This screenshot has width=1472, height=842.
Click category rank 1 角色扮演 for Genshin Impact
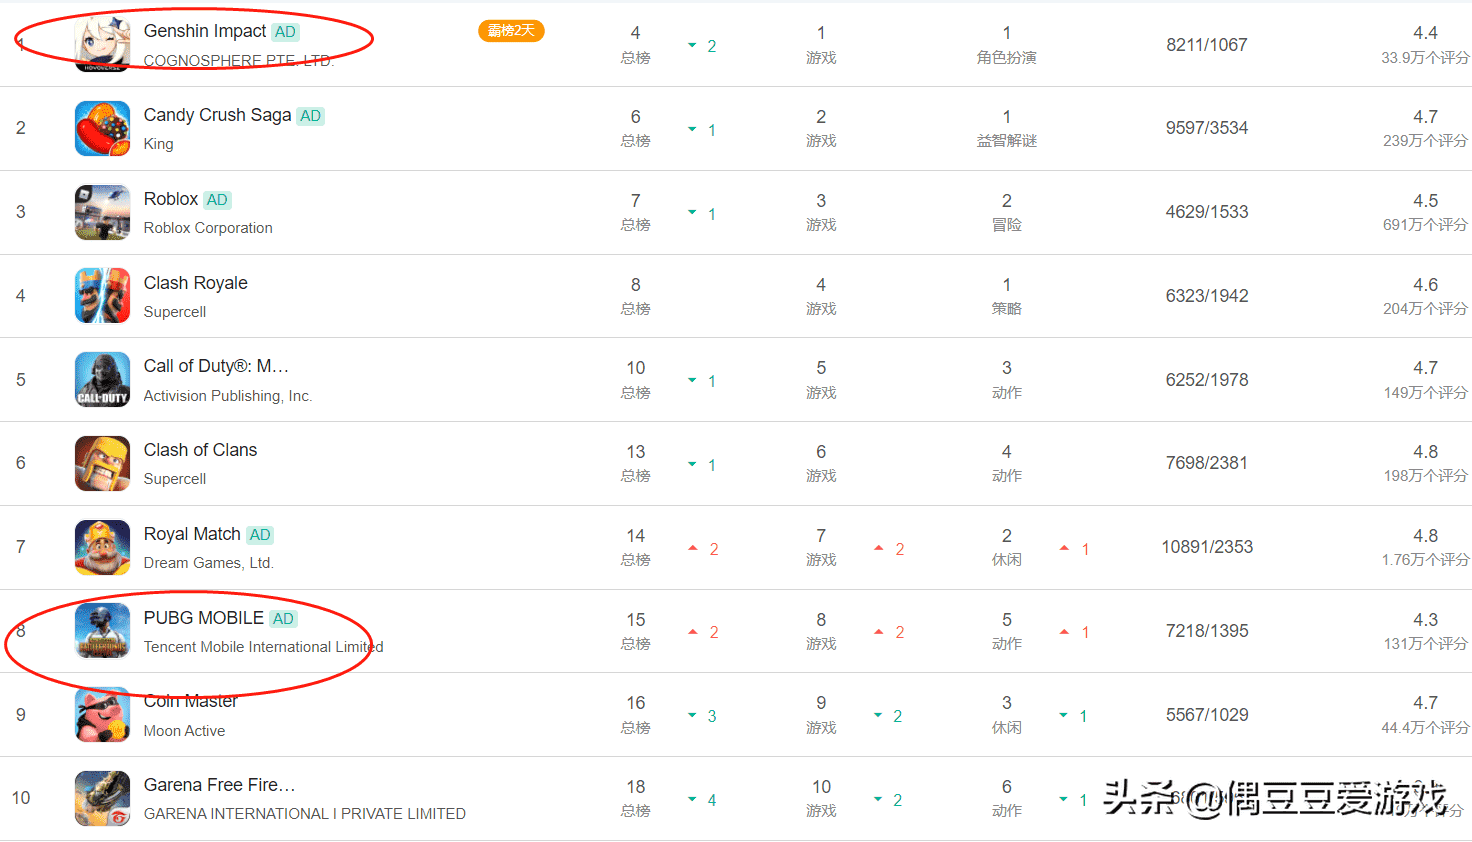pyautogui.click(x=1007, y=45)
